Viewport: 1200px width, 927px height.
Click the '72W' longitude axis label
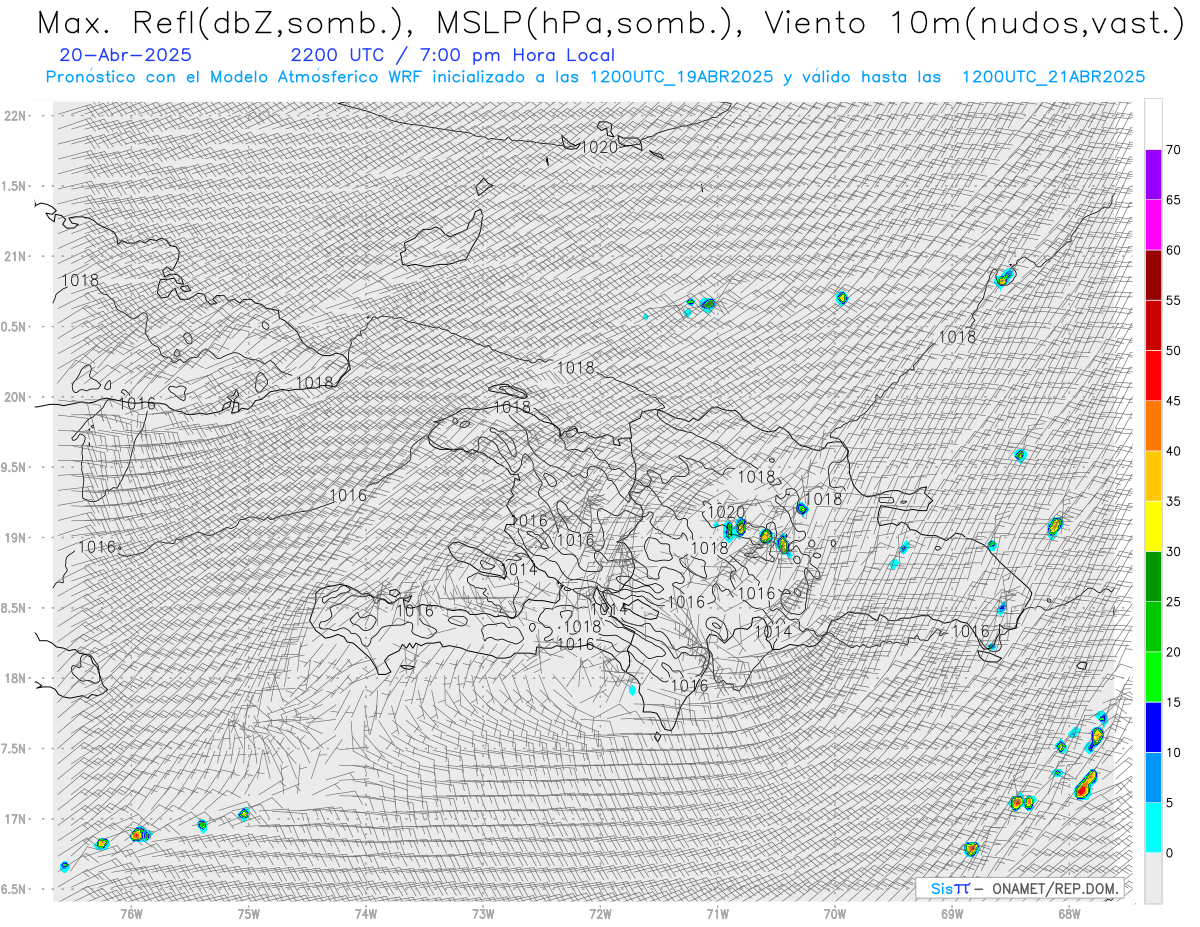coord(600,914)
